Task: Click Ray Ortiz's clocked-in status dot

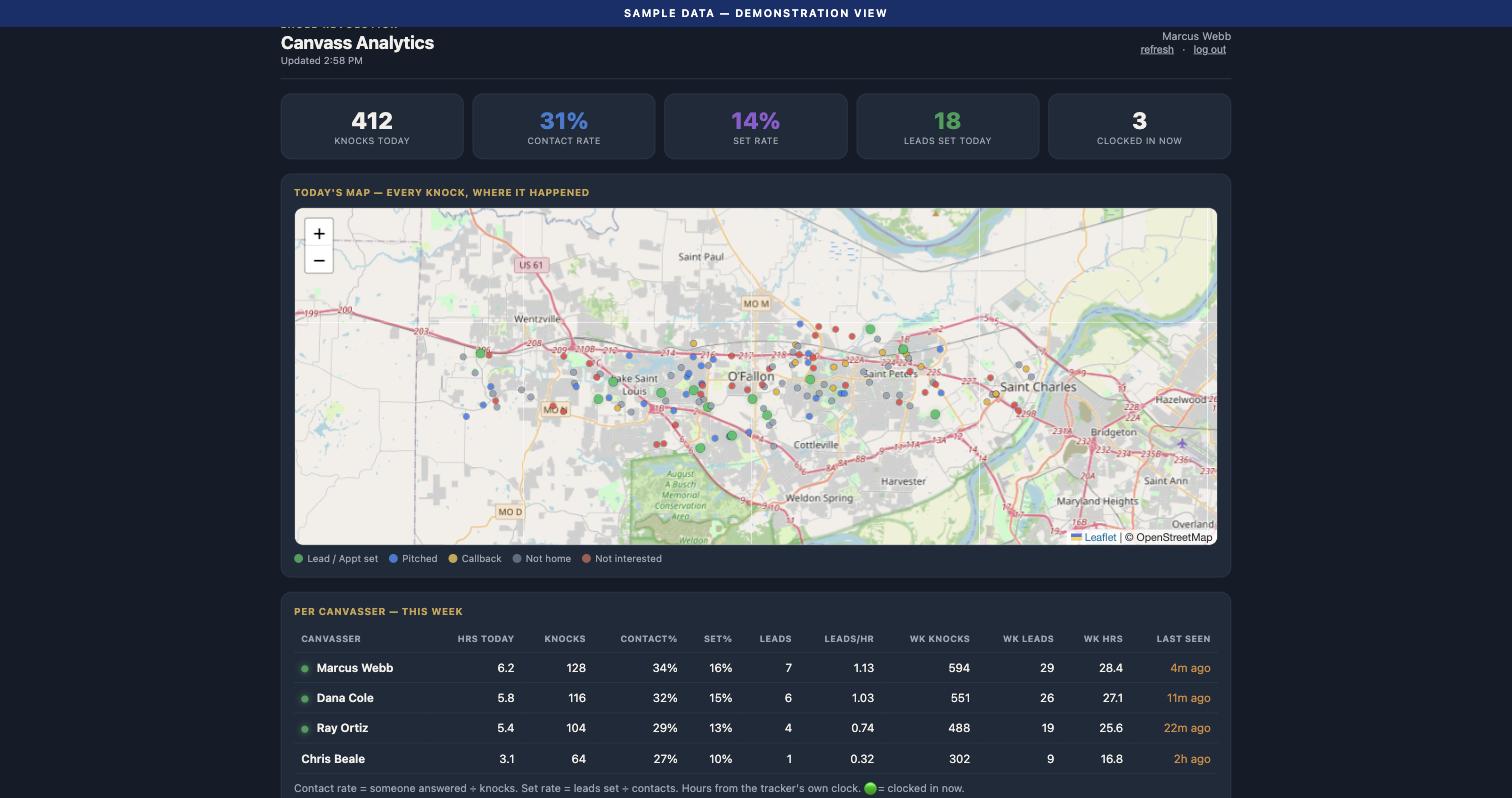Action: [305, 729]
